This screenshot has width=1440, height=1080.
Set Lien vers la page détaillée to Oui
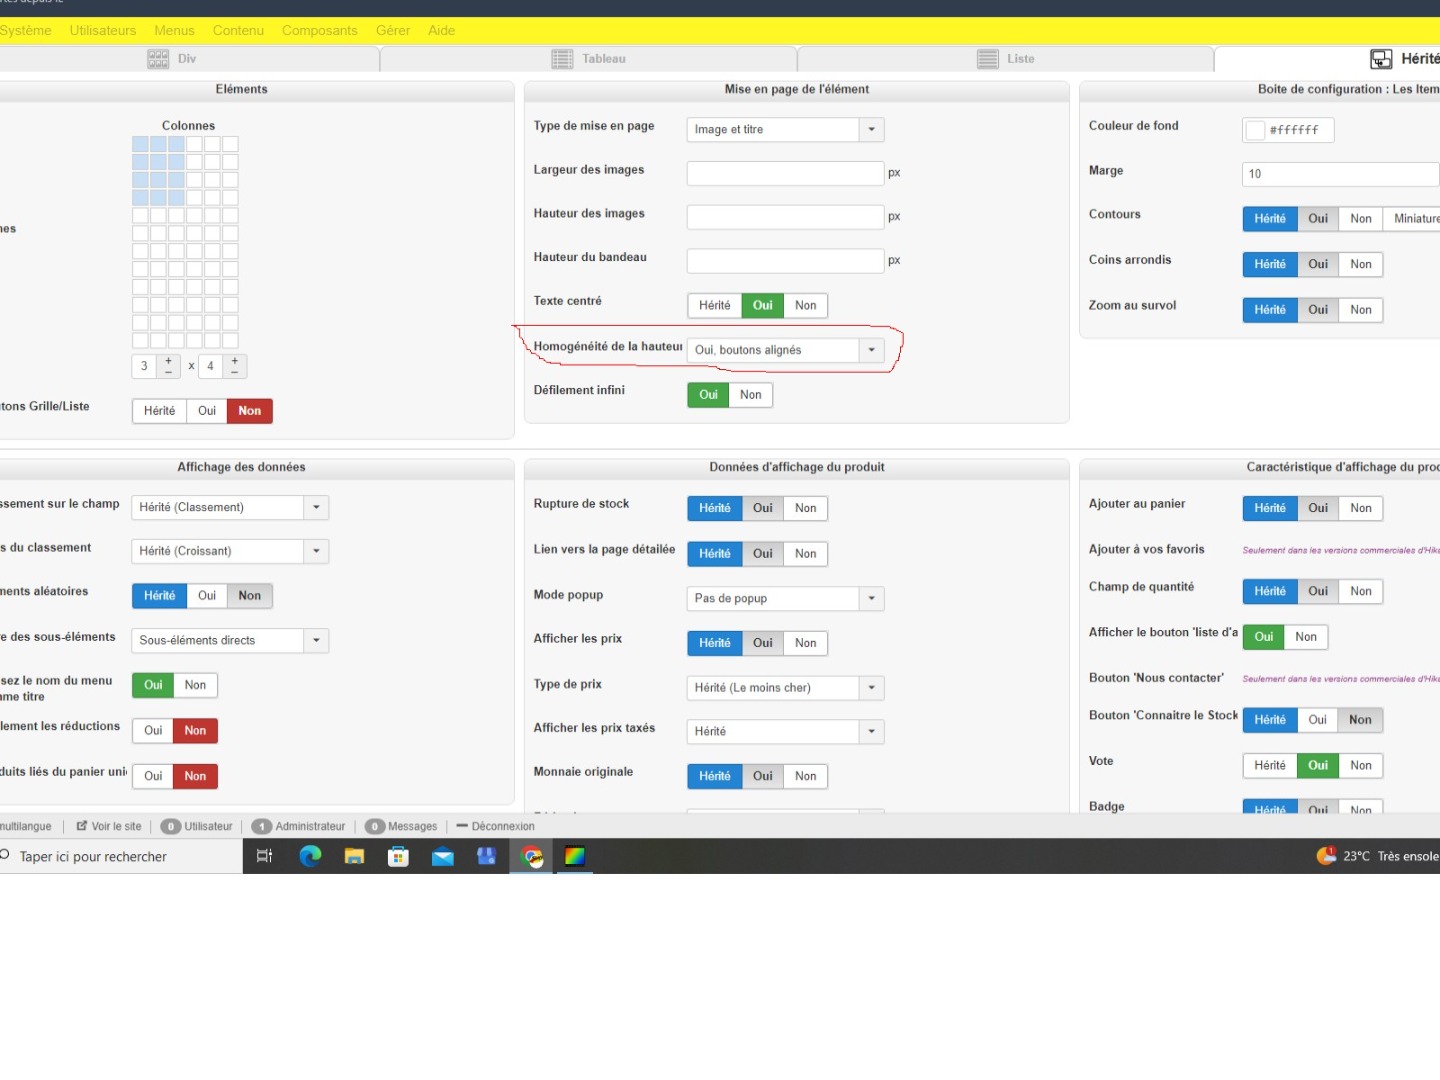(x=763, y=553)
